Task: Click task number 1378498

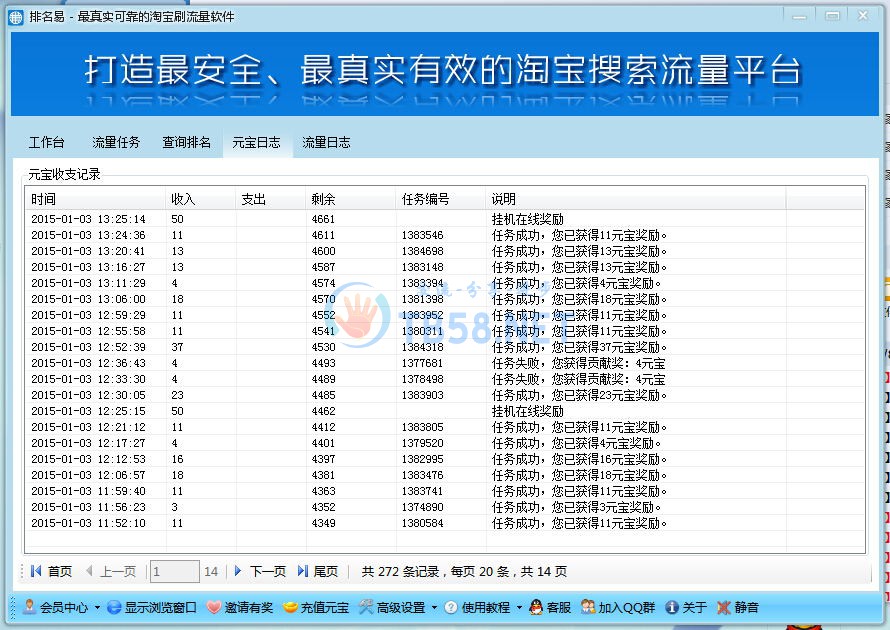Action: click(422, 379)
